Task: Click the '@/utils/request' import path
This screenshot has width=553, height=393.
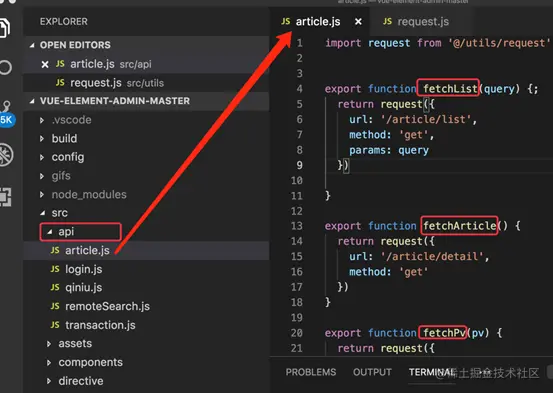Action: pyautogui.click(x=499, y=43)
